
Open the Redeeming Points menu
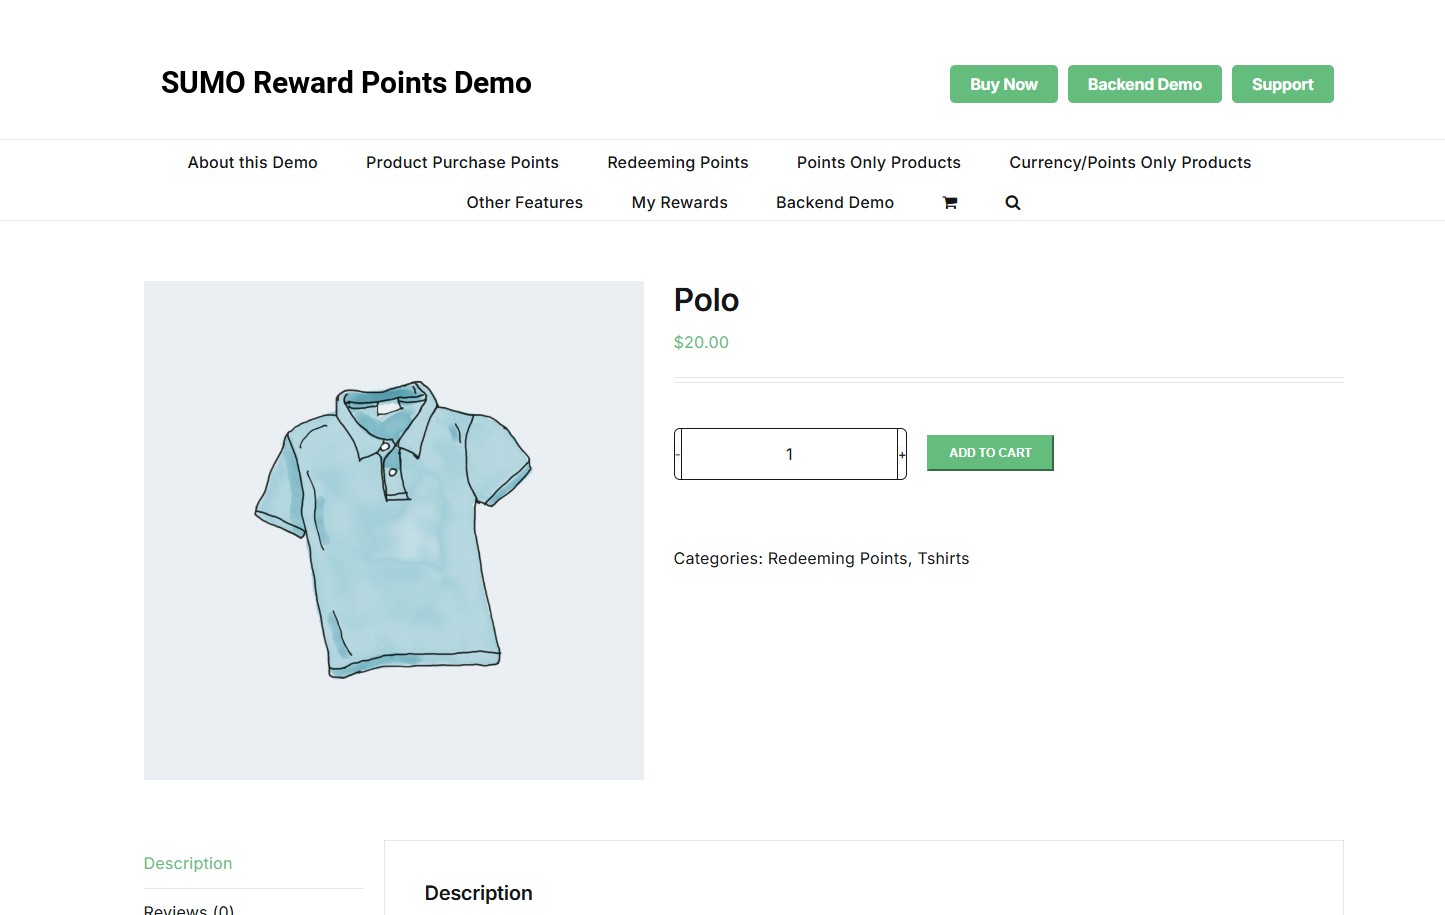(x=677, y=162)
